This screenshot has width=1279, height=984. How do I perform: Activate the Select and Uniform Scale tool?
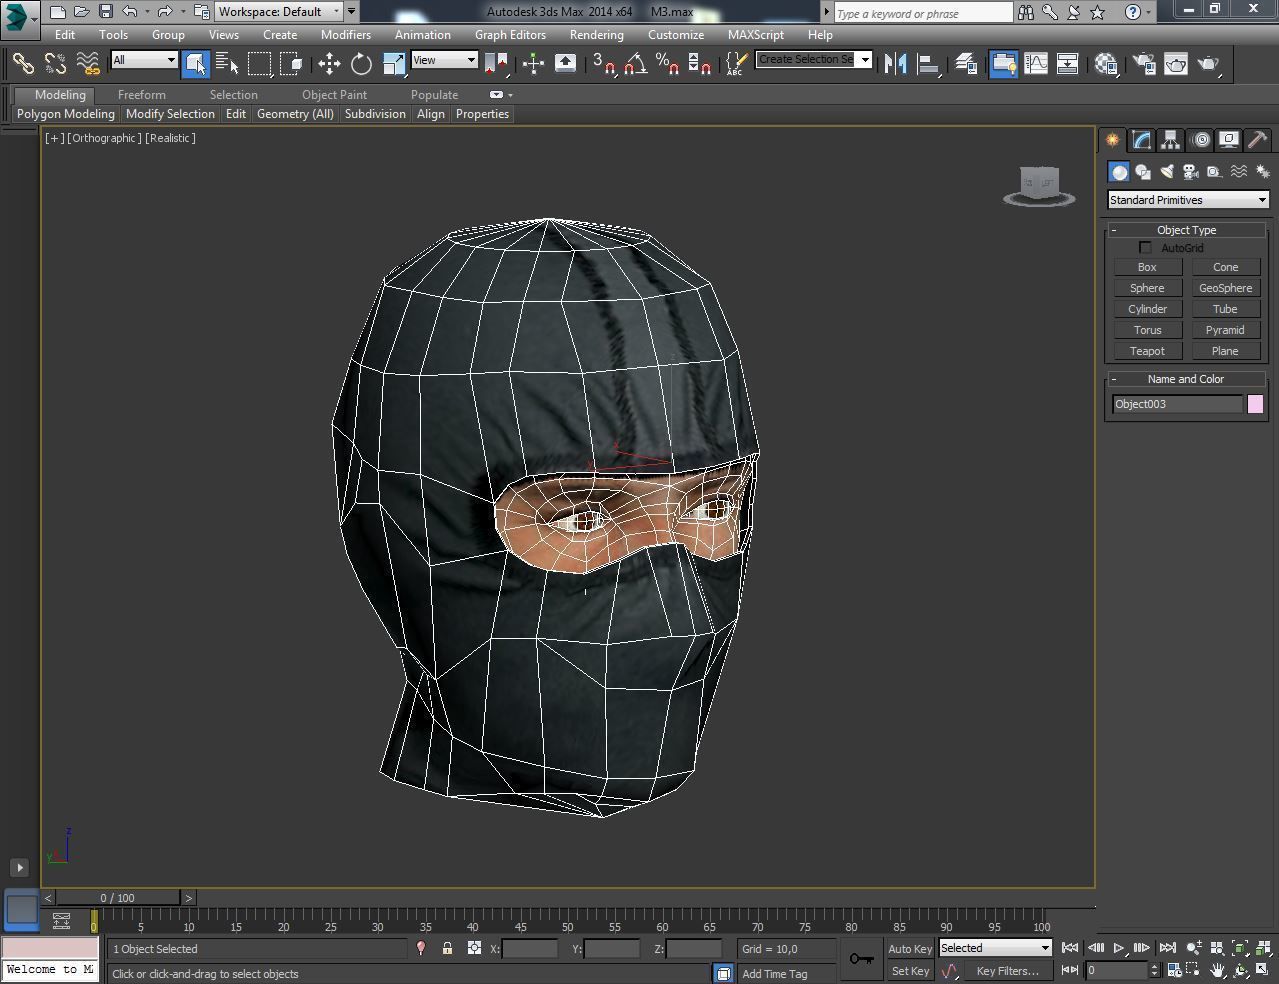(x=394, y=64)
